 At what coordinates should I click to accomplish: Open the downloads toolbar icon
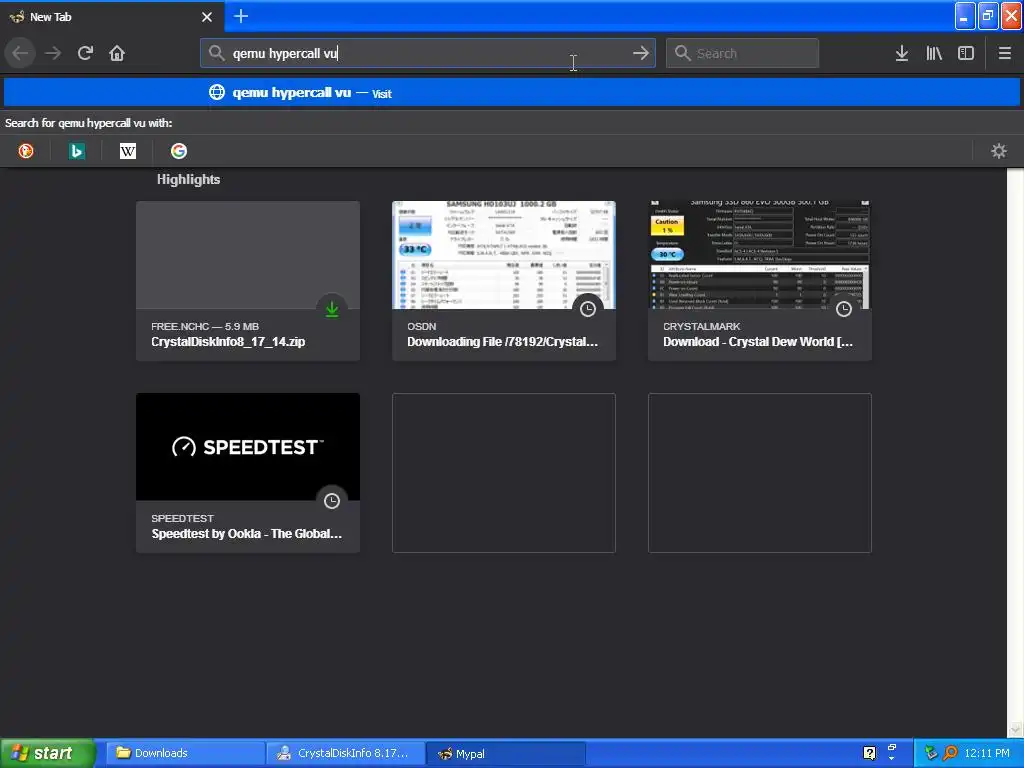pyautogui.click(x=902, y=54)
